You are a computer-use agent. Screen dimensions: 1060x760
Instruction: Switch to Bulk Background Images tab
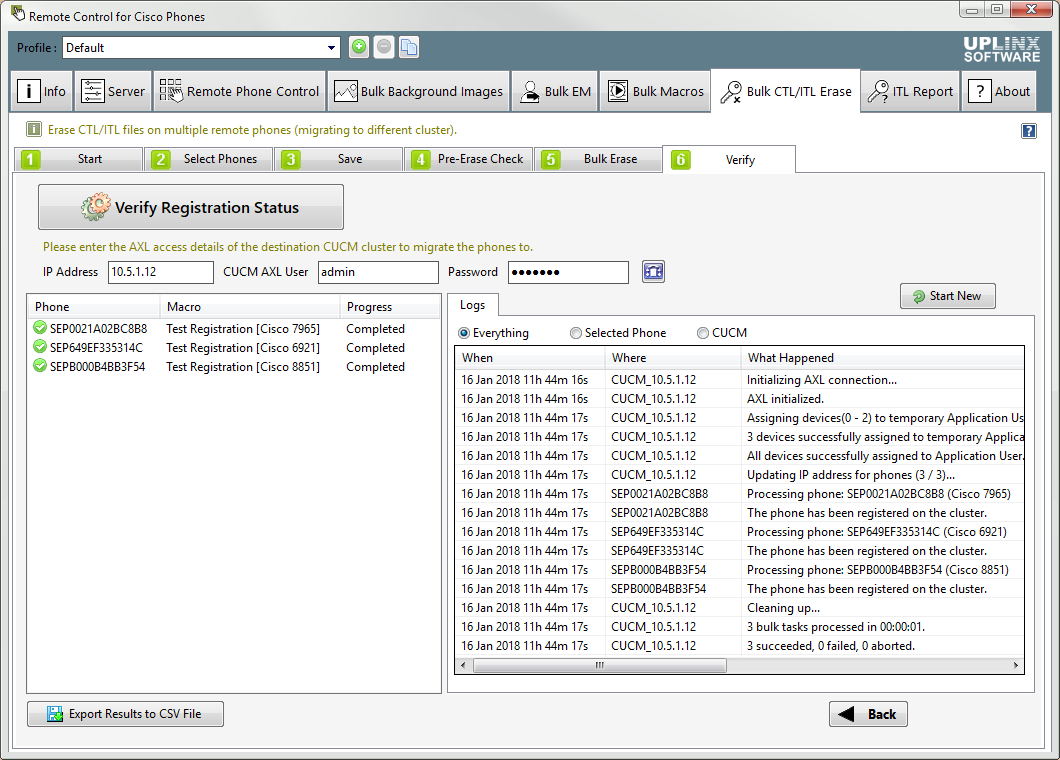(418, 91)
